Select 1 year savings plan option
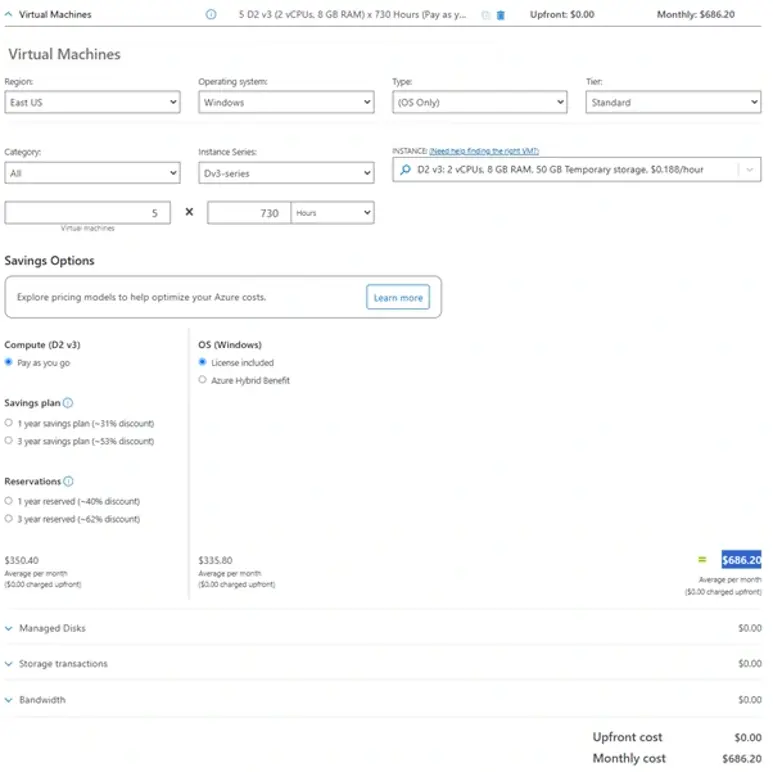Viewport: 773px width, 772px height. point(8,422)
